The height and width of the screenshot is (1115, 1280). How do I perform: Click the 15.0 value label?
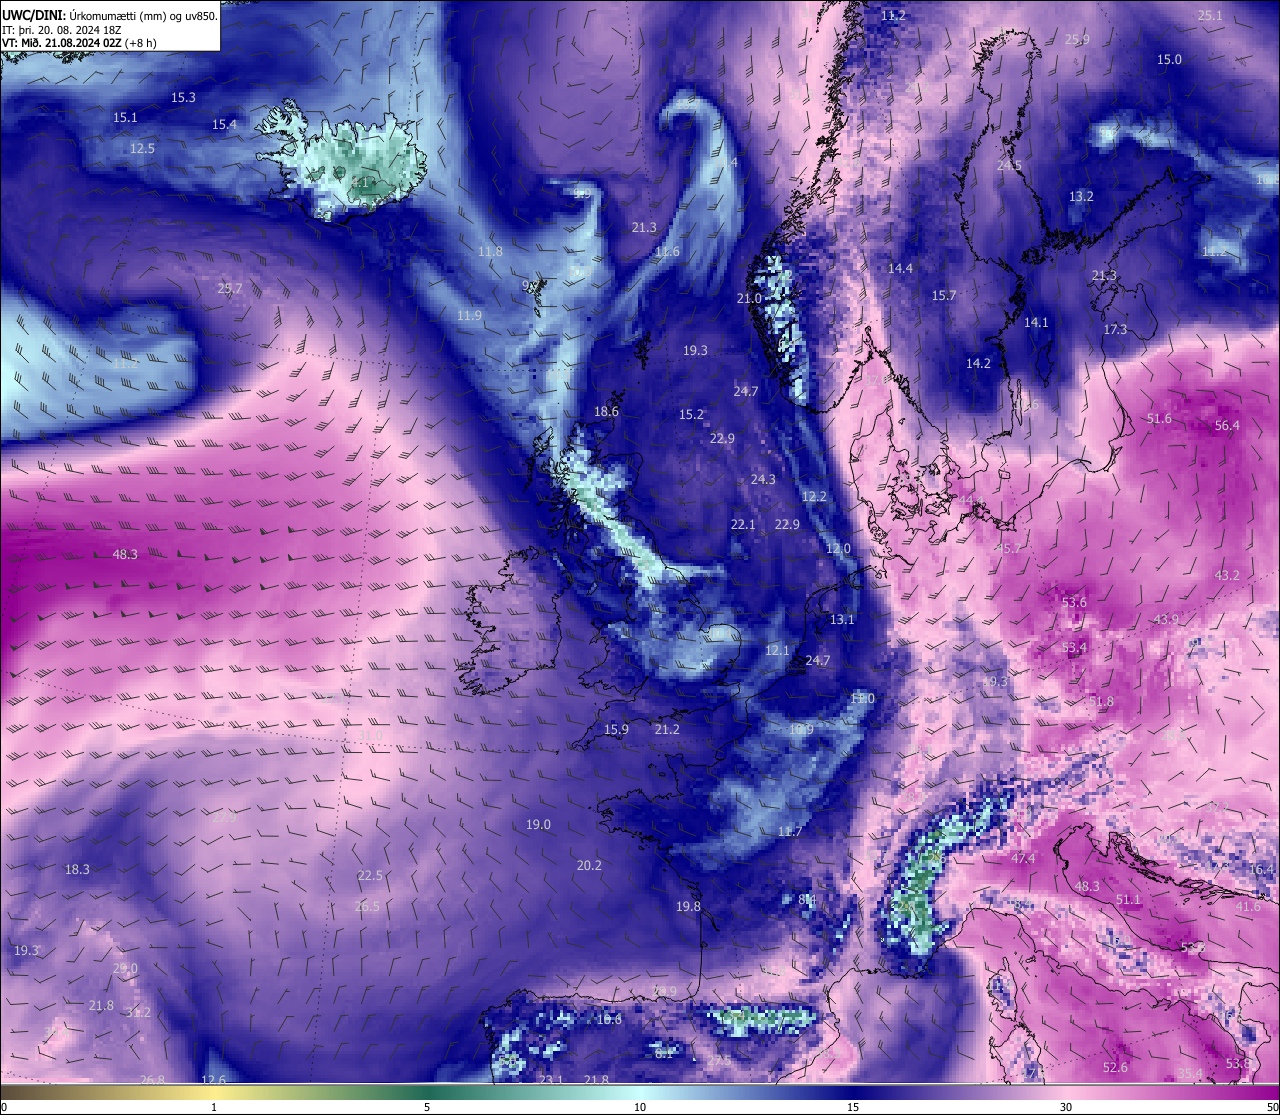1169,60
